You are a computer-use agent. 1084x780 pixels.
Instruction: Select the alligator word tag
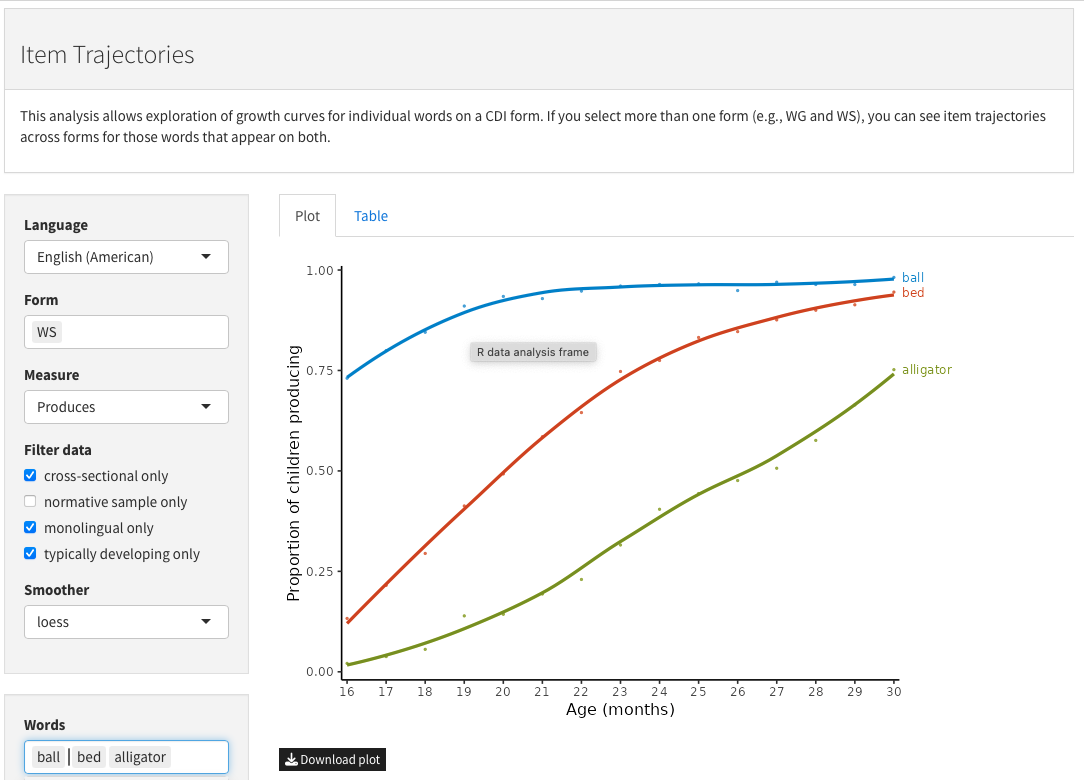140,757
